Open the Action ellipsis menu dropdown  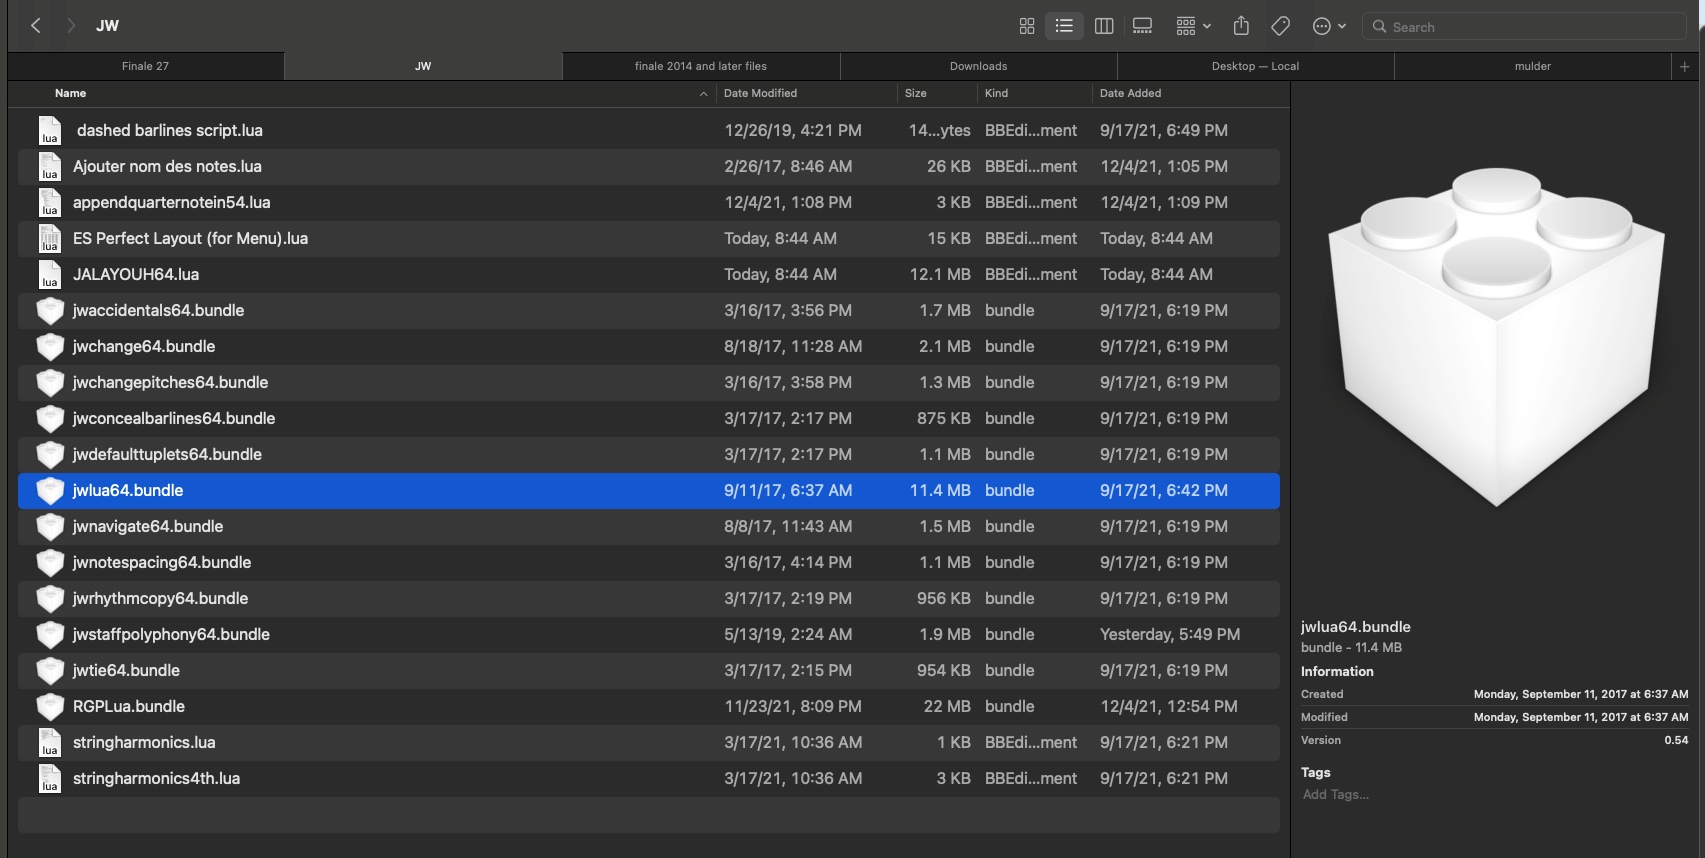(1329, 27)
